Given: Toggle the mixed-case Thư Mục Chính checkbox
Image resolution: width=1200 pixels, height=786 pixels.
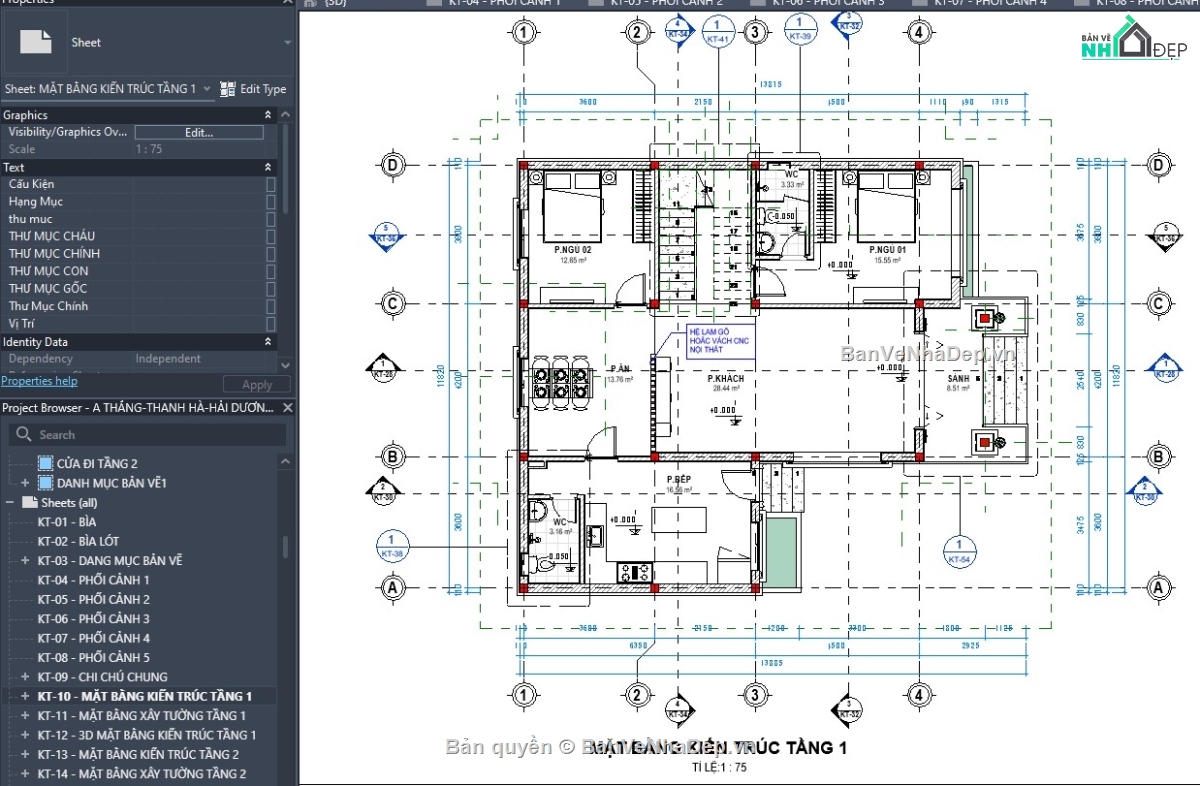Looking at the screenshot, I should coord(271,306).
